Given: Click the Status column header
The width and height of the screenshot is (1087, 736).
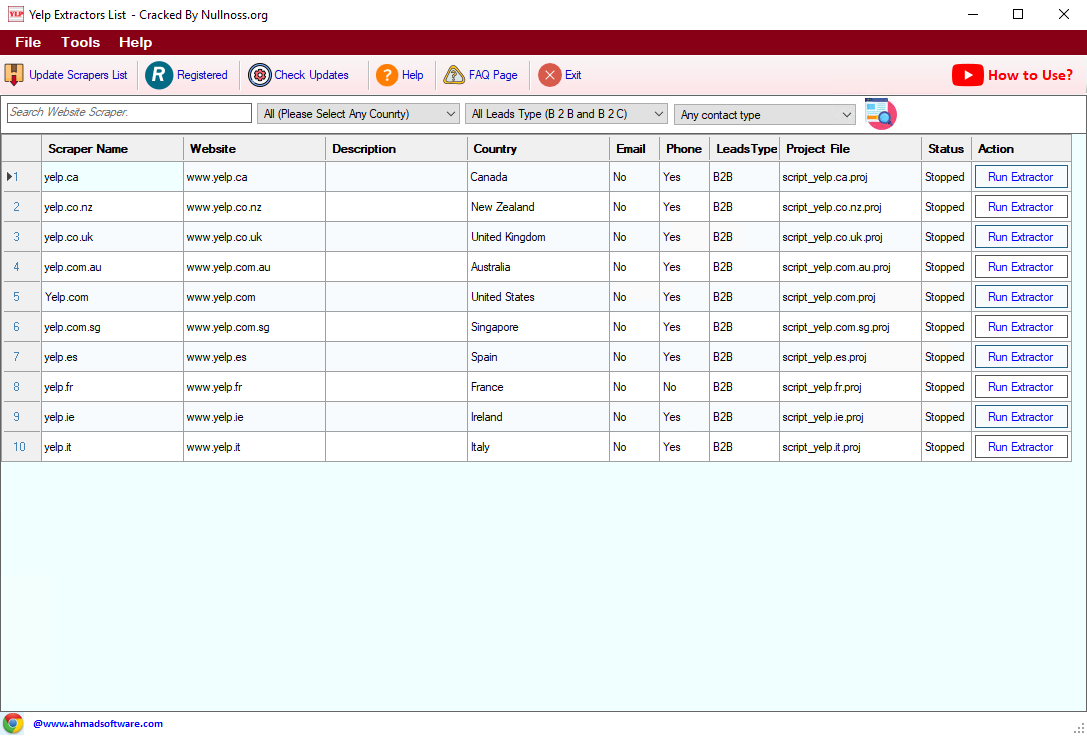Looking at the screenshot, I should pos(946,149).
